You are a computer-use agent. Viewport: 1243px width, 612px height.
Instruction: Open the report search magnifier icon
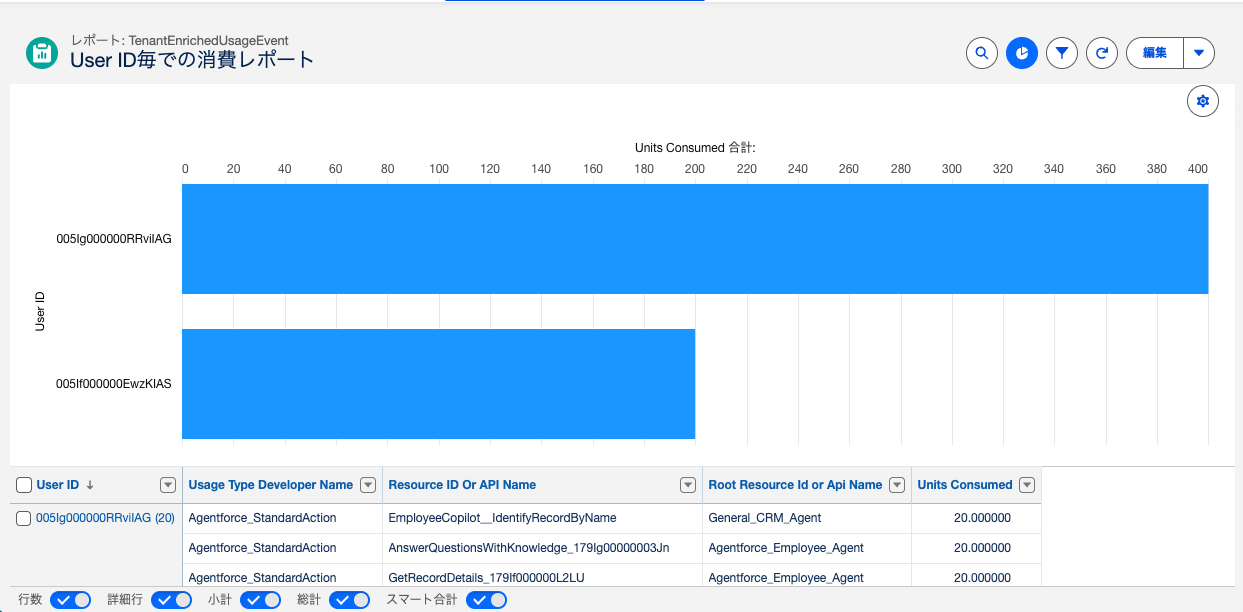(x=982, y=53)
